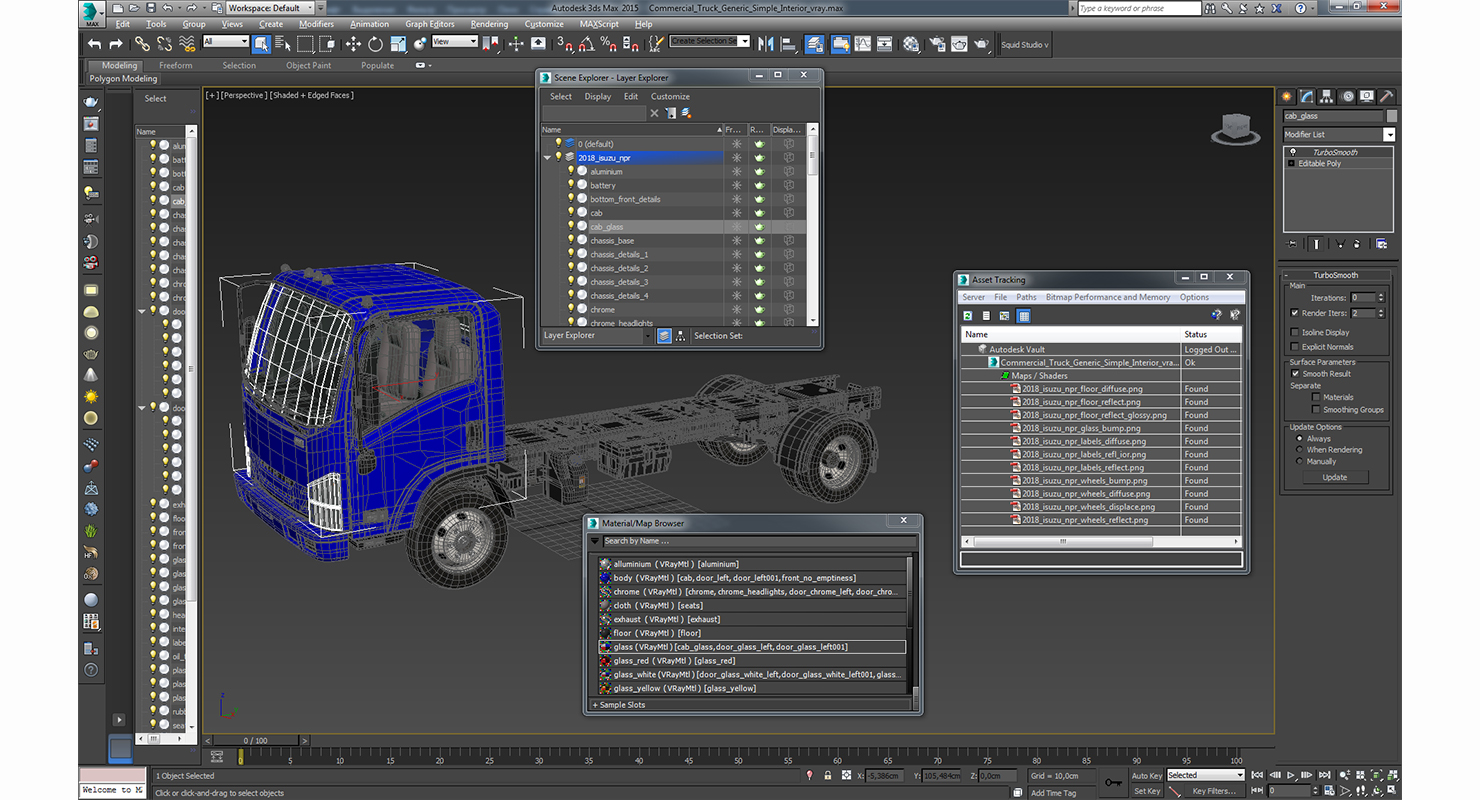1480x800 pixels.
Task: Toggle the 3D Snaps icon
Action: [x=565, y=44]
